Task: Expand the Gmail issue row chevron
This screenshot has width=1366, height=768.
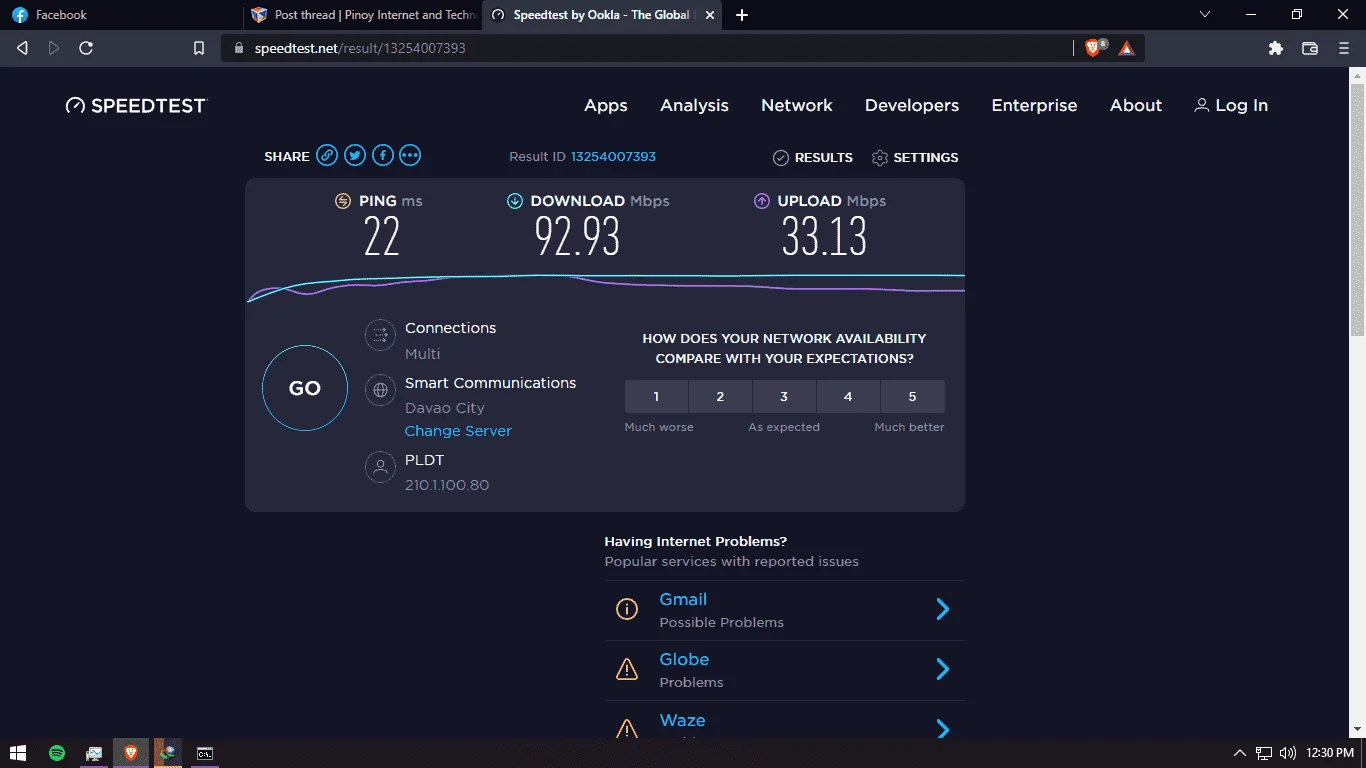Action: 942,609
